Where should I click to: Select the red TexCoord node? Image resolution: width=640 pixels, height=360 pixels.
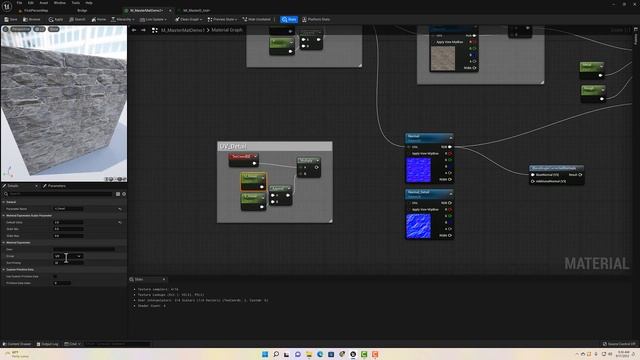click(243, 160)
